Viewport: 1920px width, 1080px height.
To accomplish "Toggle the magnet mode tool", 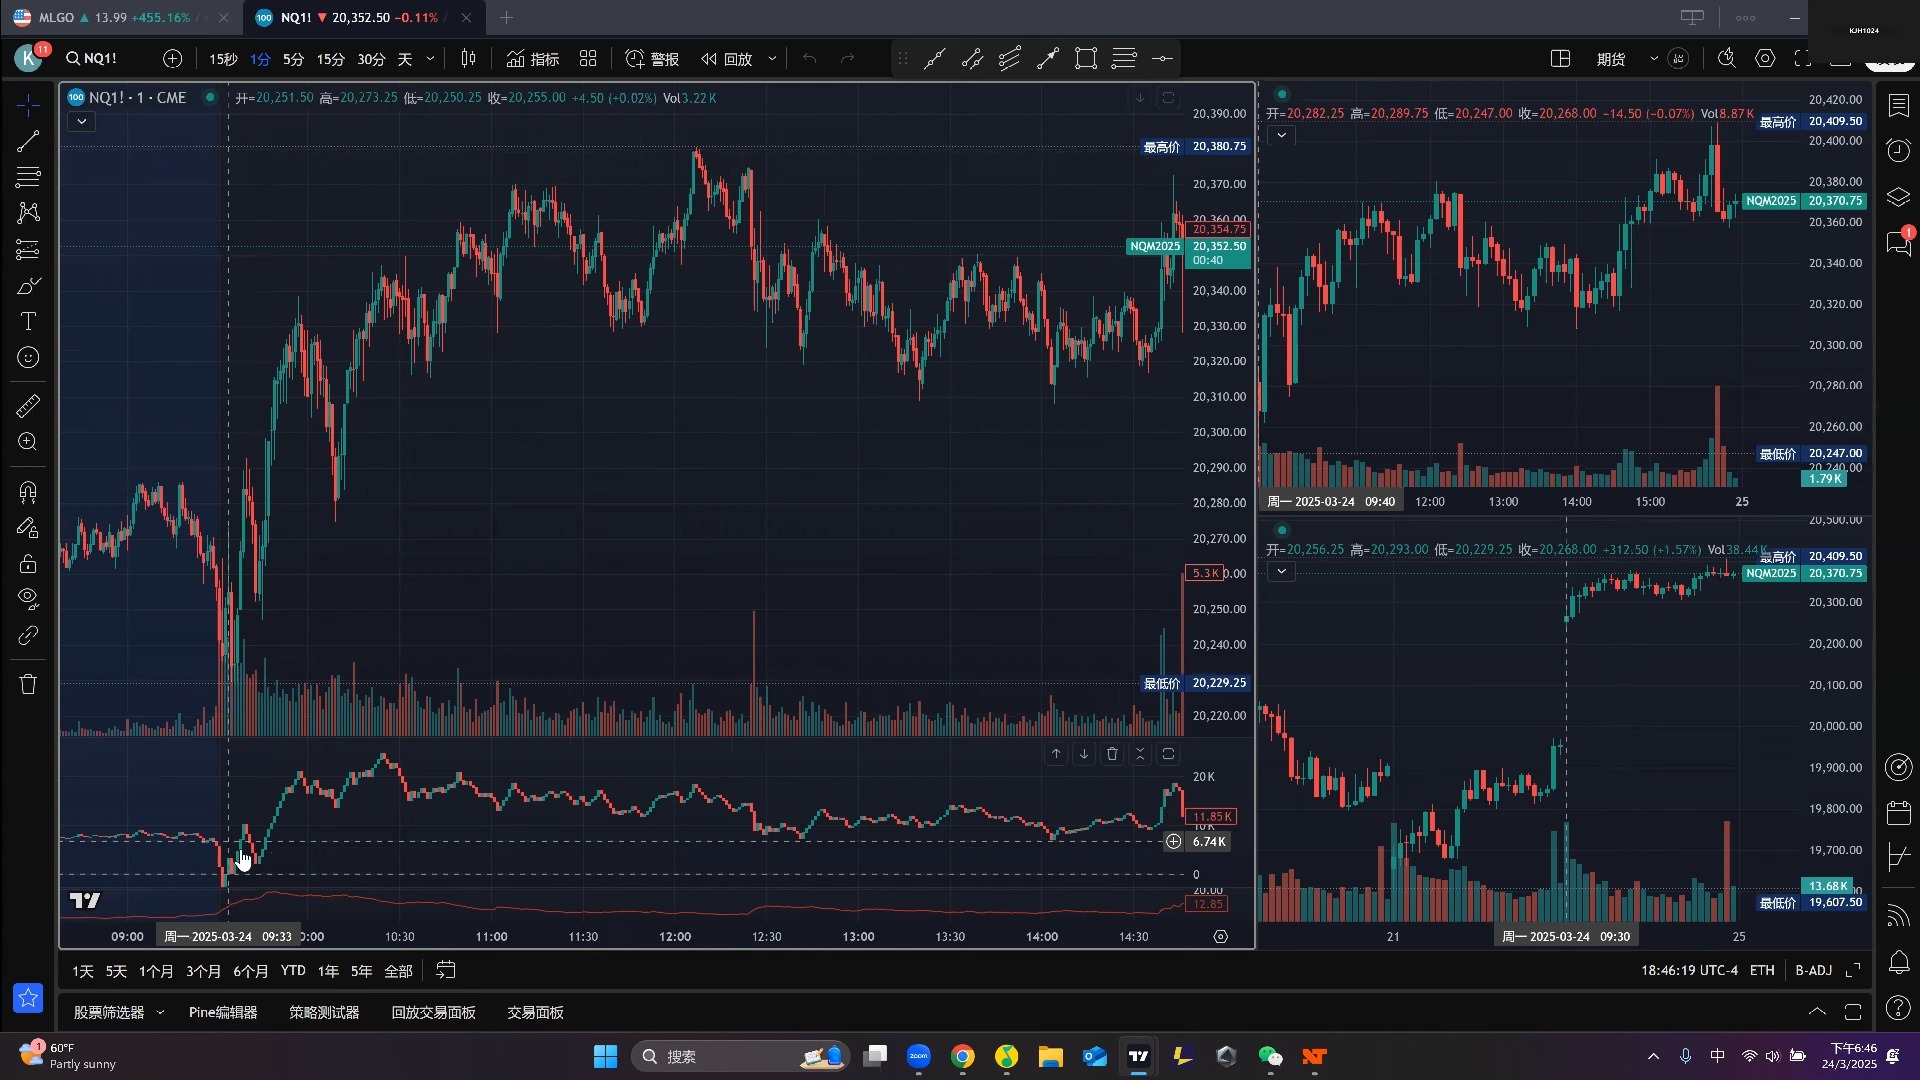I will coord(28,492).
